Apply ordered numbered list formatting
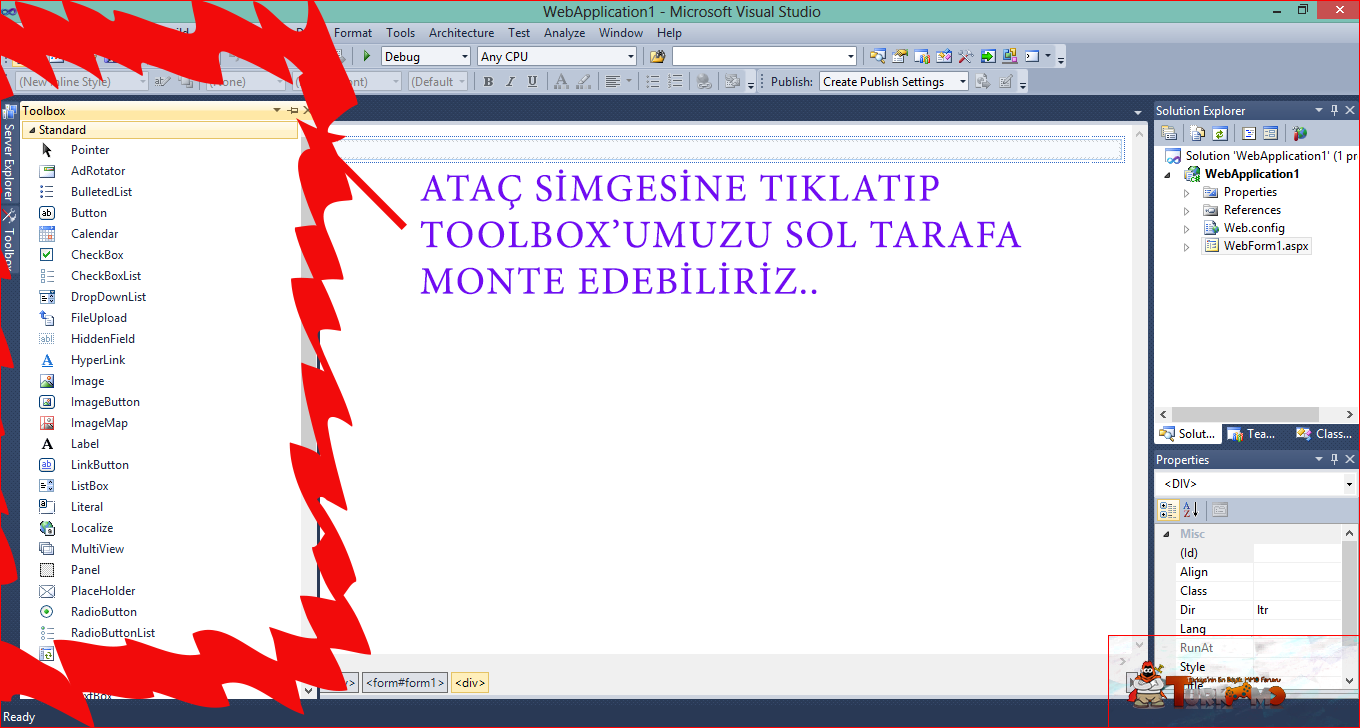The width and height of the screenshot is (1360, 728). tap(674, 82)
